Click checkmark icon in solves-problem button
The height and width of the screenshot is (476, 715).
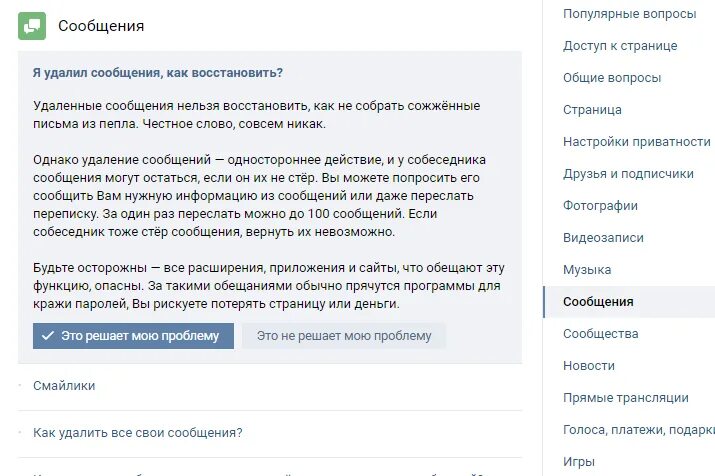click(x=47, y=336)
